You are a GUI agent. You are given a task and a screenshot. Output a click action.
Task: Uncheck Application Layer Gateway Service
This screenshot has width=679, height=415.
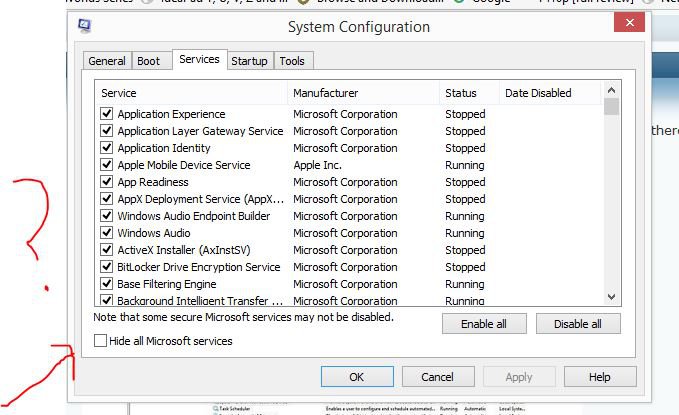click(107, 130)
